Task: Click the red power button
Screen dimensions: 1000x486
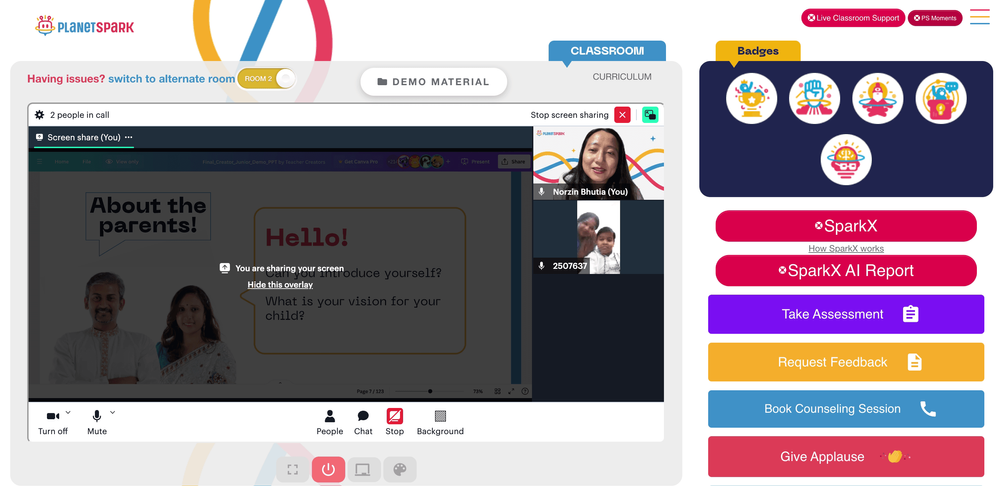Action: [x=328, y=469]
